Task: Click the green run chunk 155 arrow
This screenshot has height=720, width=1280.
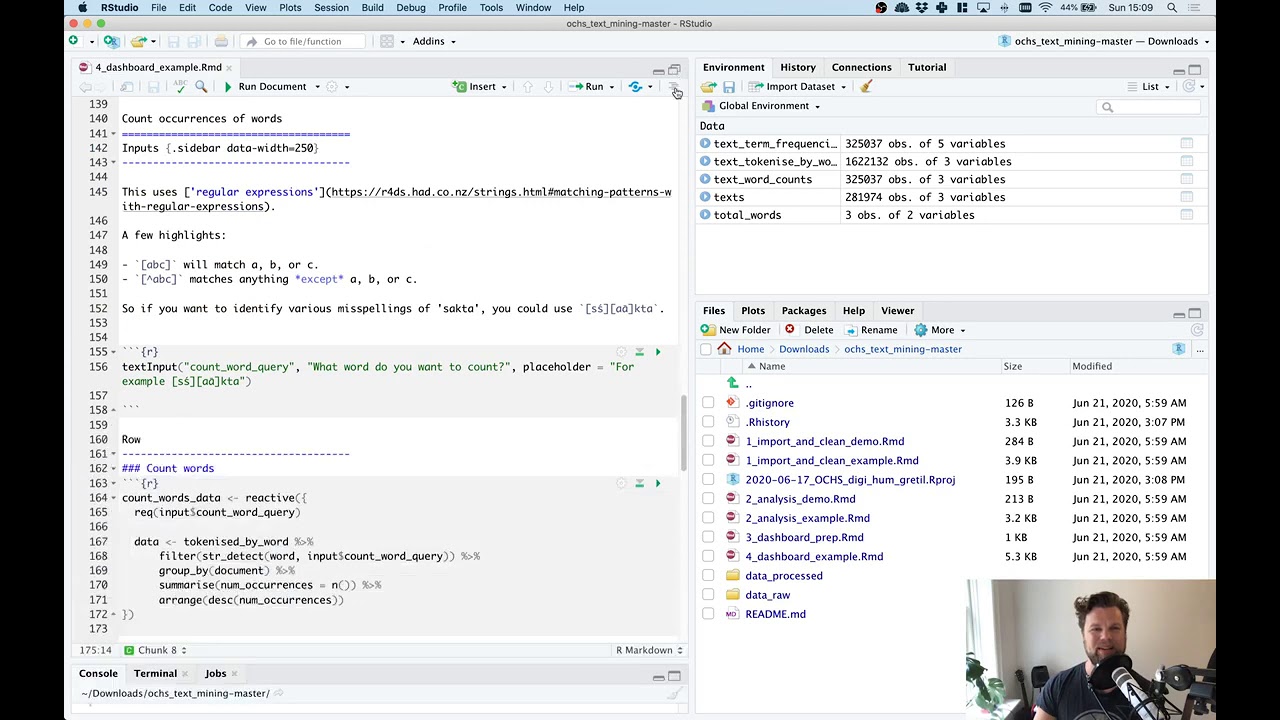Action: pos(658,352)
